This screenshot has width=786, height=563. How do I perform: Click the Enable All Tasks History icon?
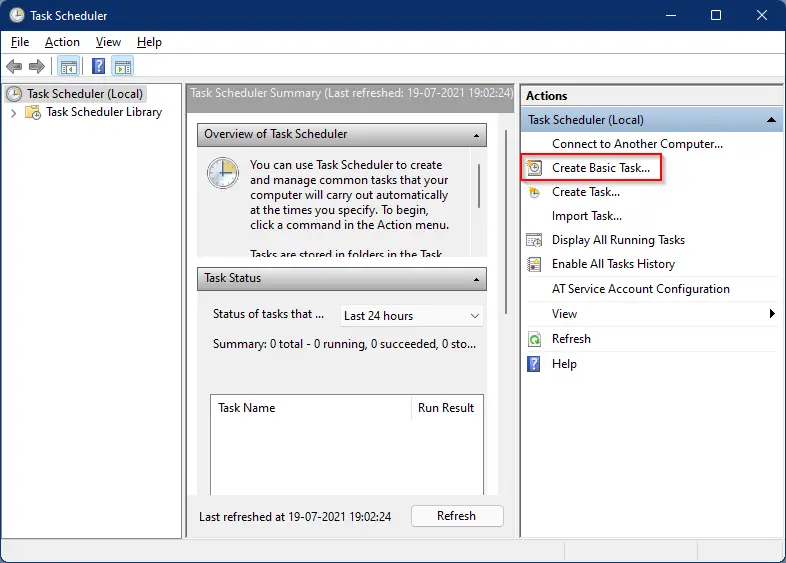(534, 264)
